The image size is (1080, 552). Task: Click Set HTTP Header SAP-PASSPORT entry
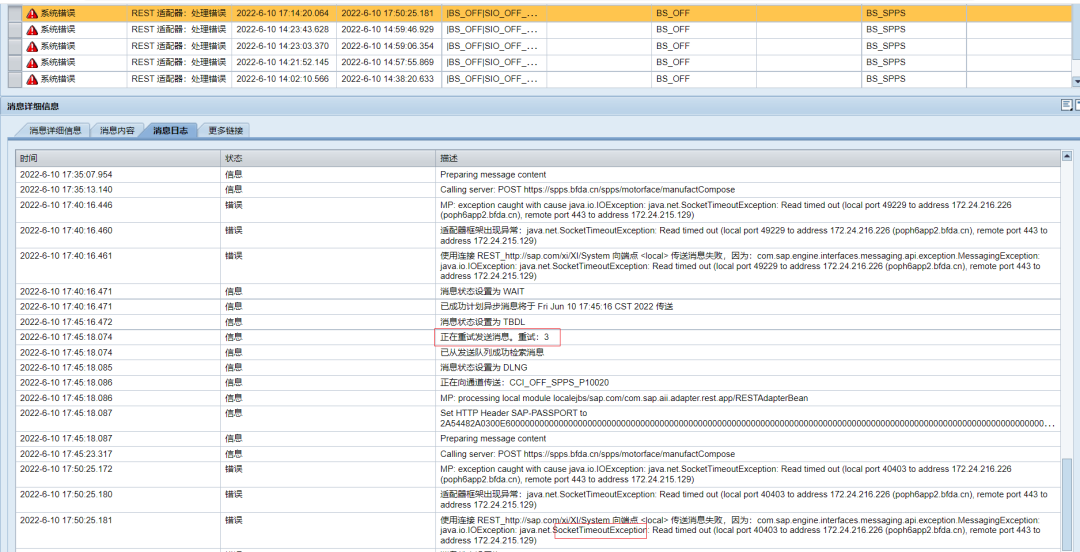pos(747,418)
